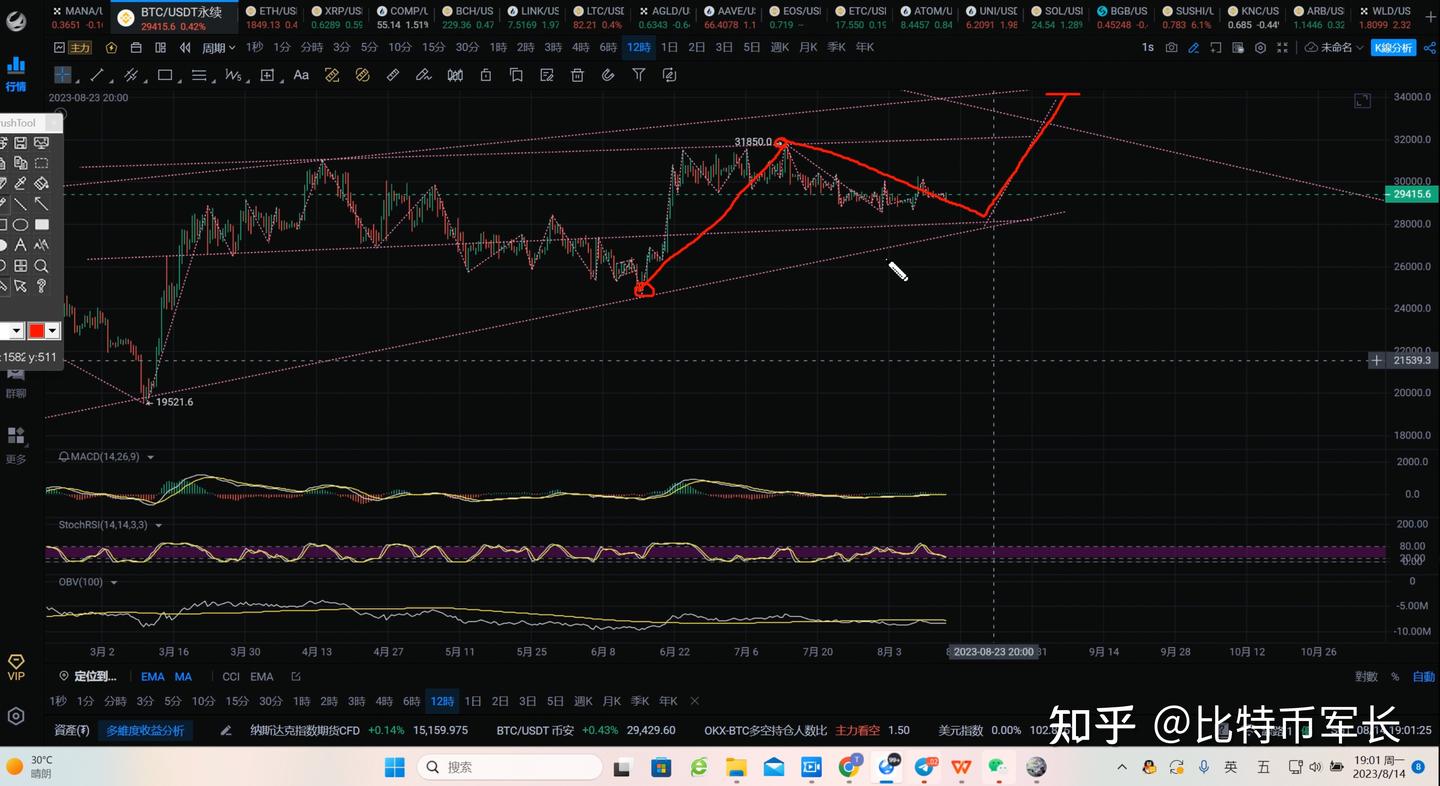Select the Elliott wave W5 tool
This screenshot has width=1440, height=786.
point(233,75)
